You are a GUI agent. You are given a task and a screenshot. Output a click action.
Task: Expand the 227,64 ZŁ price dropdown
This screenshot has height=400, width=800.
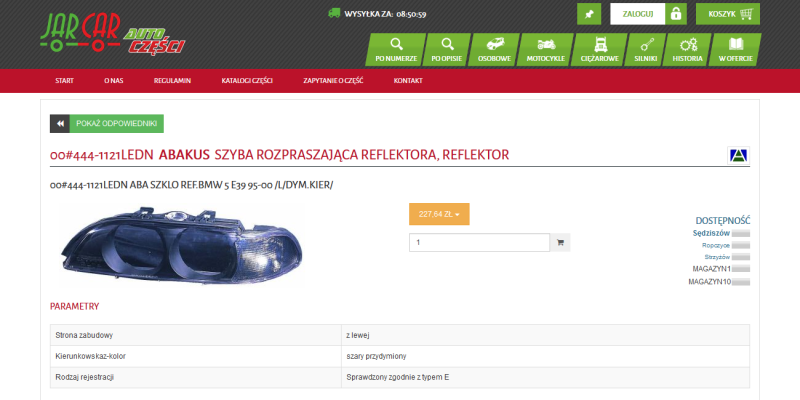[439, 214]
